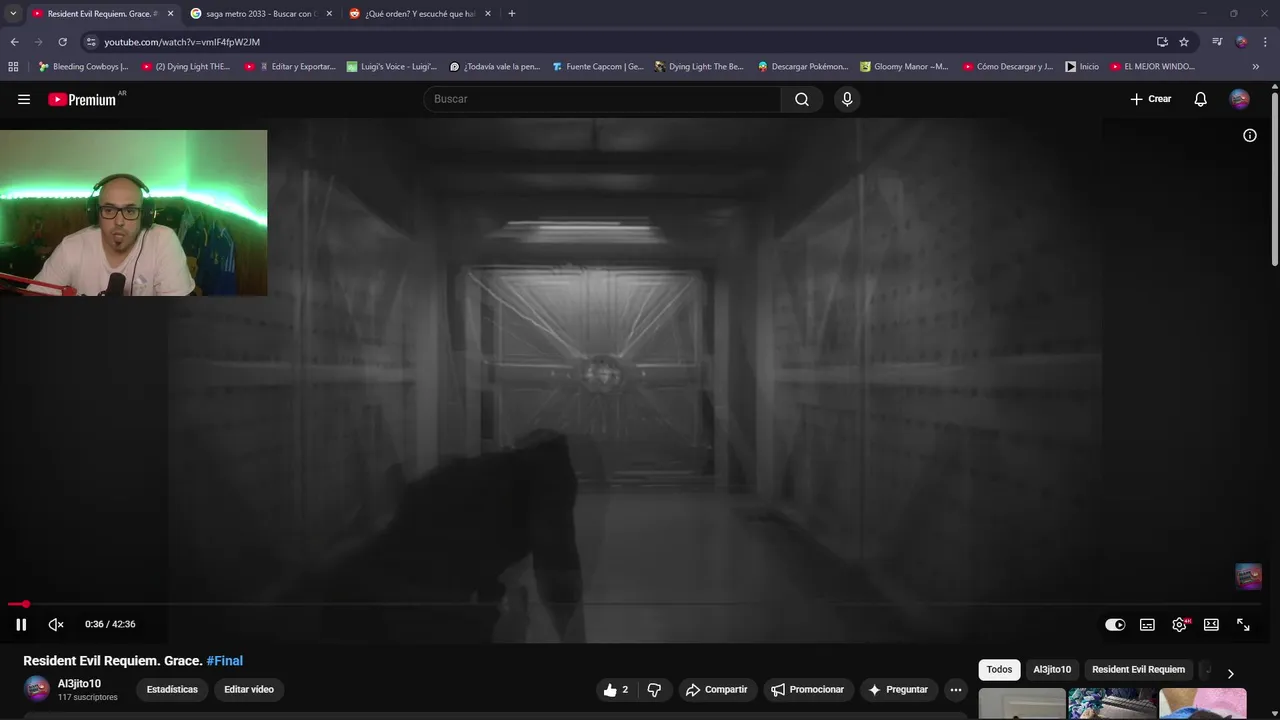The image size is (1280, 720).
Task: Open the player settings gear
Action: coord(1179,624)
